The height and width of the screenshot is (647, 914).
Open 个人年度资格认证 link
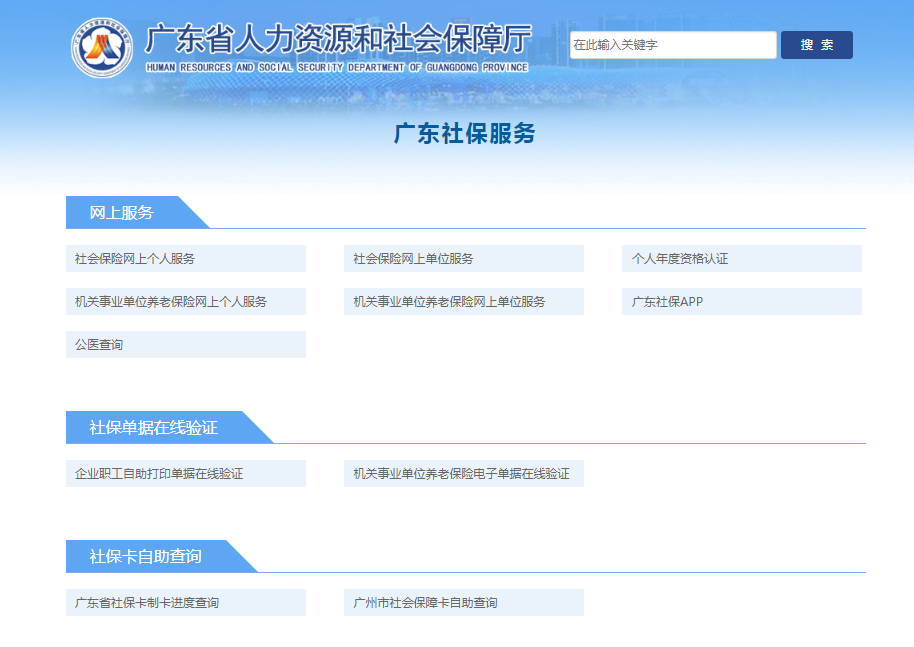[742, 258]
